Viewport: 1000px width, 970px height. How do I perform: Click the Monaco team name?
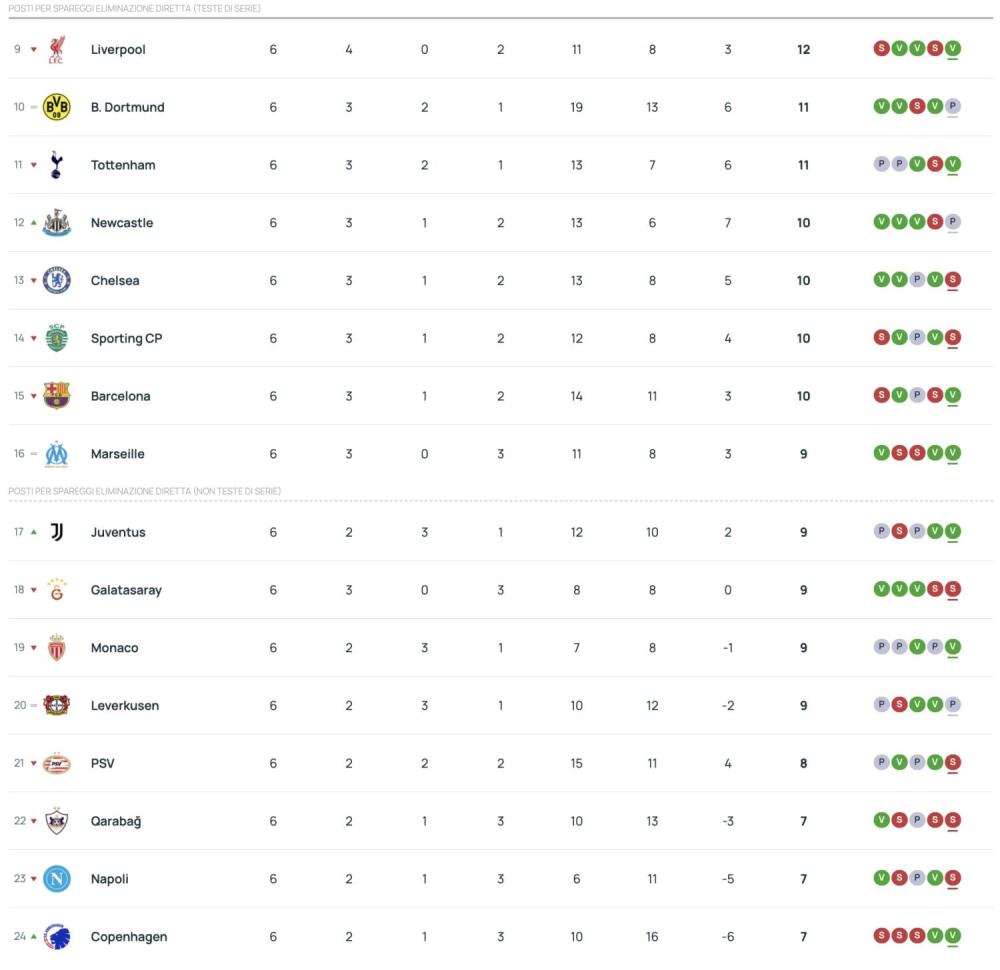click(x=115, y=648)
